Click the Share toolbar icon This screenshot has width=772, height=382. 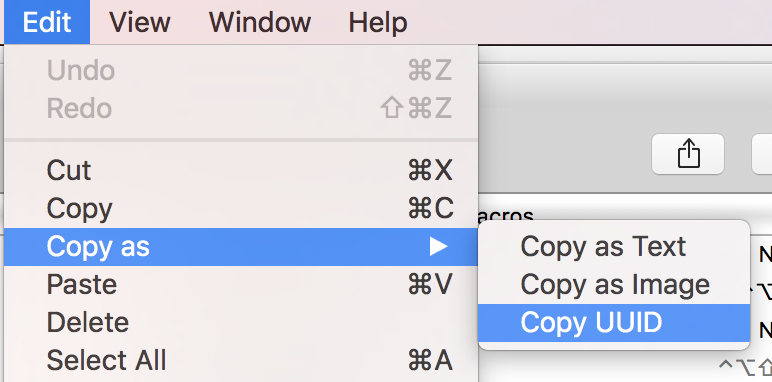pyautogui.click(x=688, y=154)
